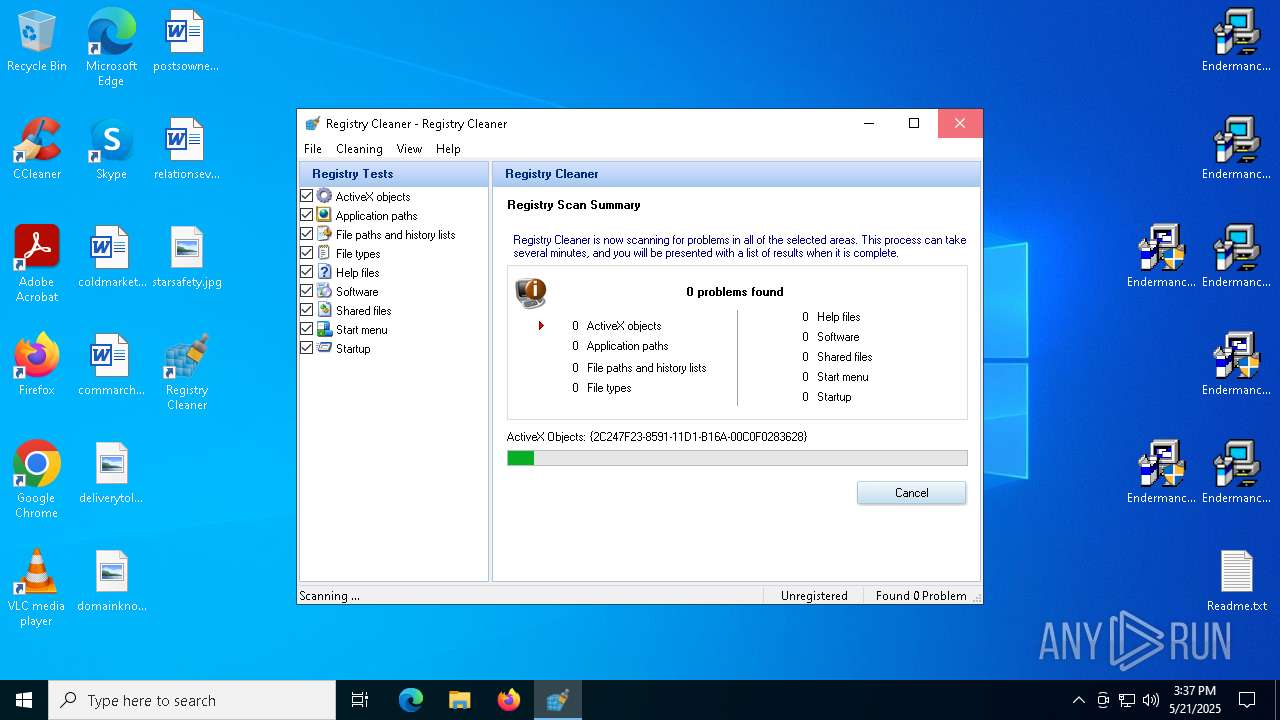Select the coldmarket Word document icon
This screenshot has width=1280, height=720.
(111, 257)
